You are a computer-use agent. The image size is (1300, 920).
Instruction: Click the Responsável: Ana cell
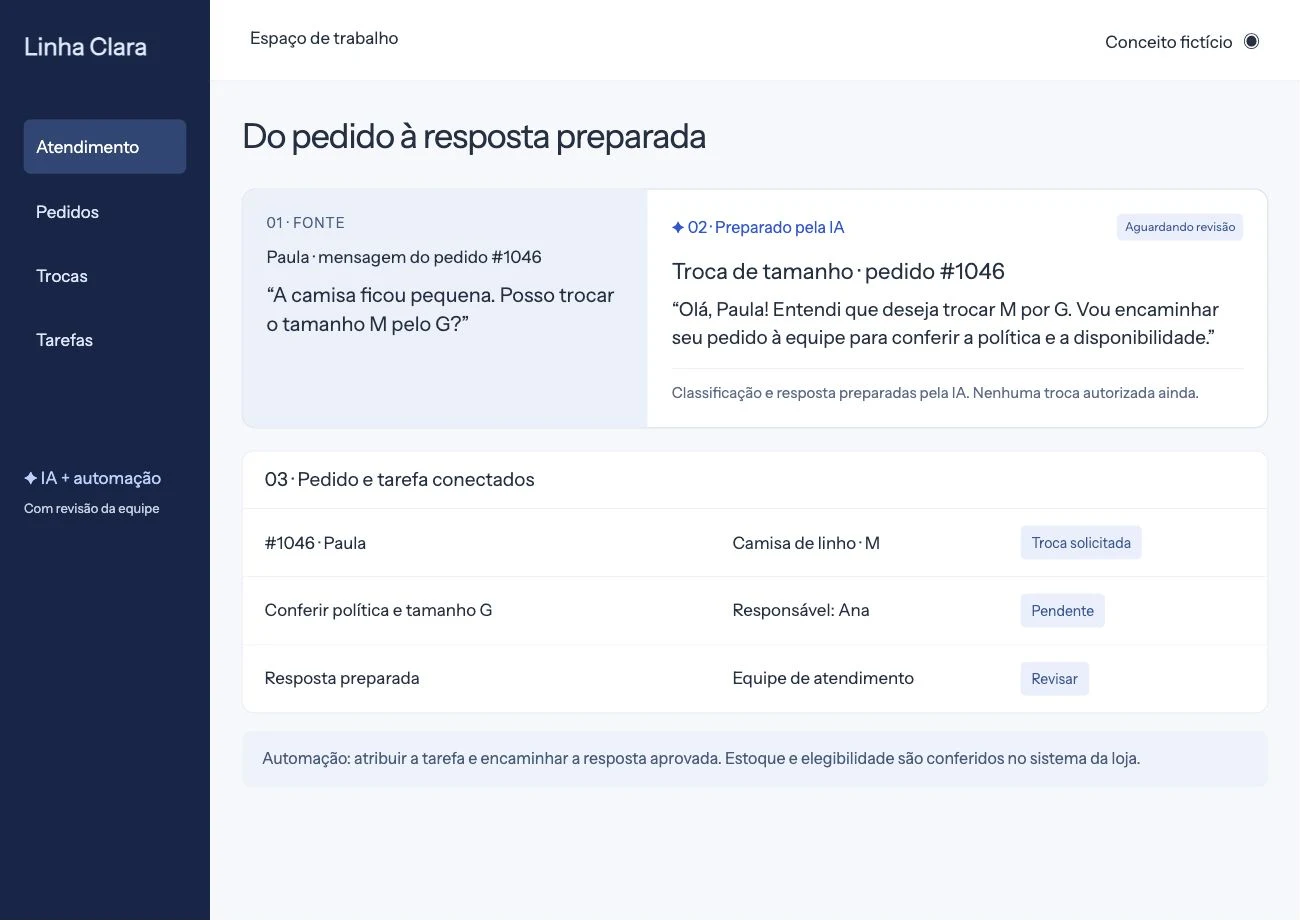click(x=800, y=610)
